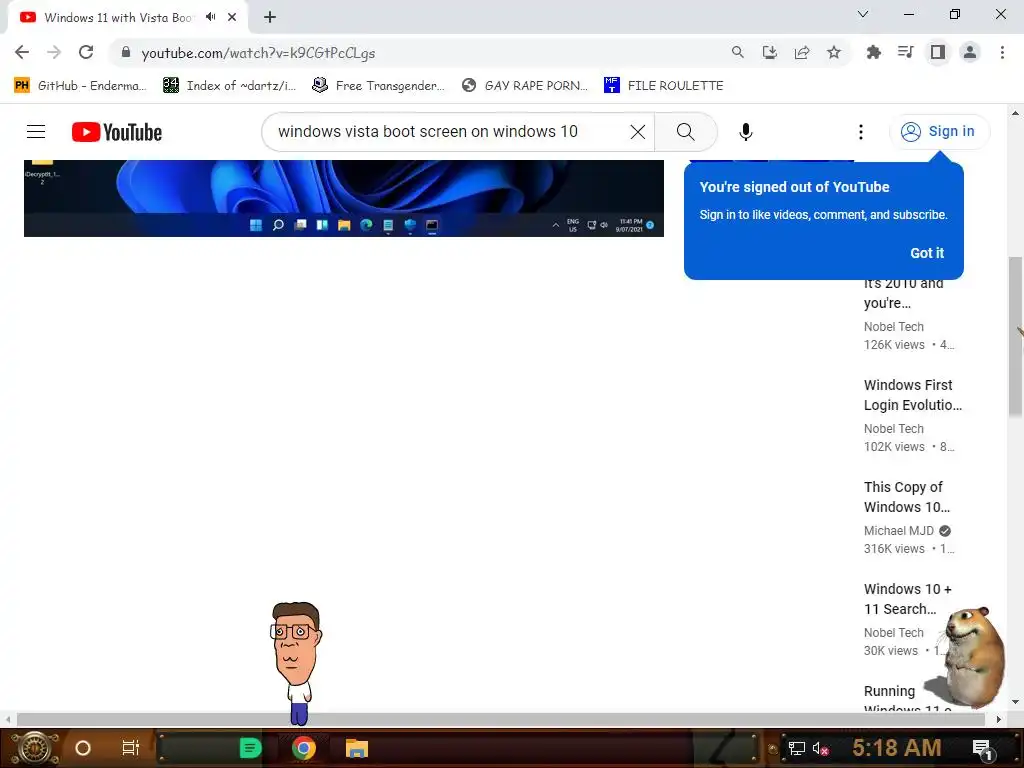This screenshot has width=1024, height=768.
Task: Install app icon in address bar
Action: (770, 52)
